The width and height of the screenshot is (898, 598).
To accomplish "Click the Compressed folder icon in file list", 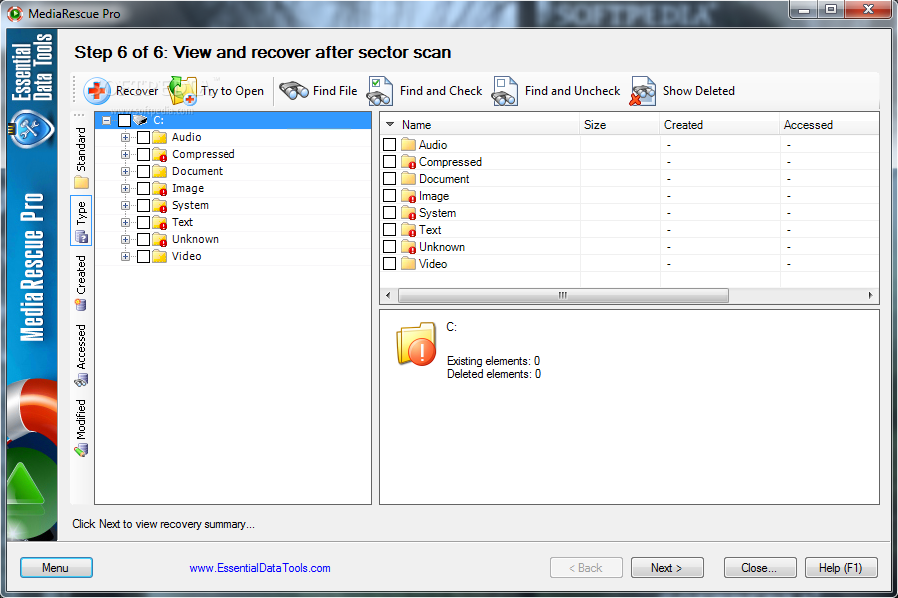I will pyautogui.click(x=408, y=162).
